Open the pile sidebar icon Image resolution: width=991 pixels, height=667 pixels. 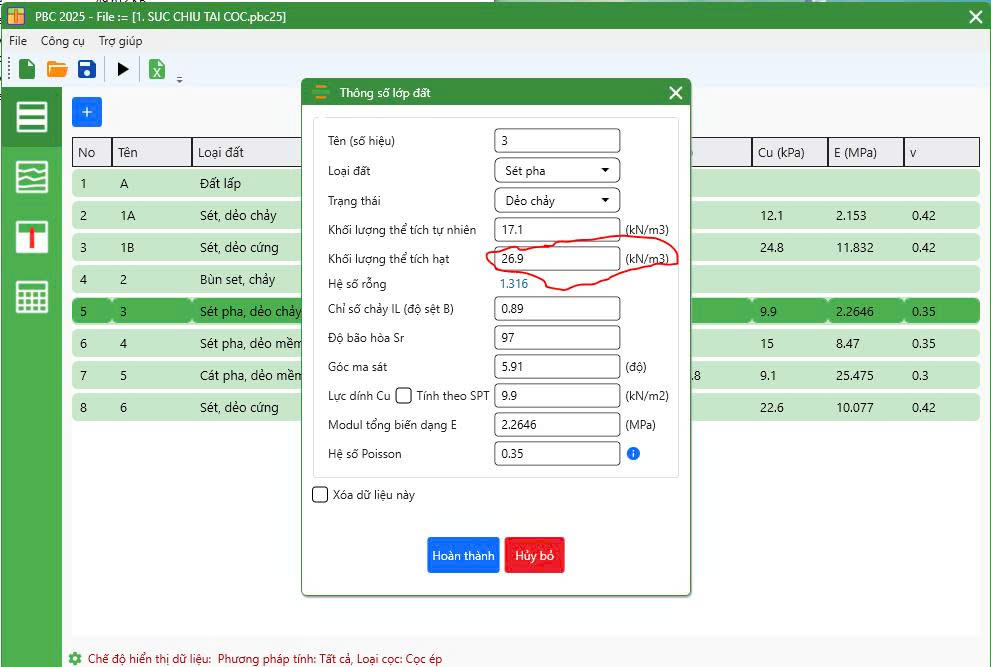tap(32, 237)
